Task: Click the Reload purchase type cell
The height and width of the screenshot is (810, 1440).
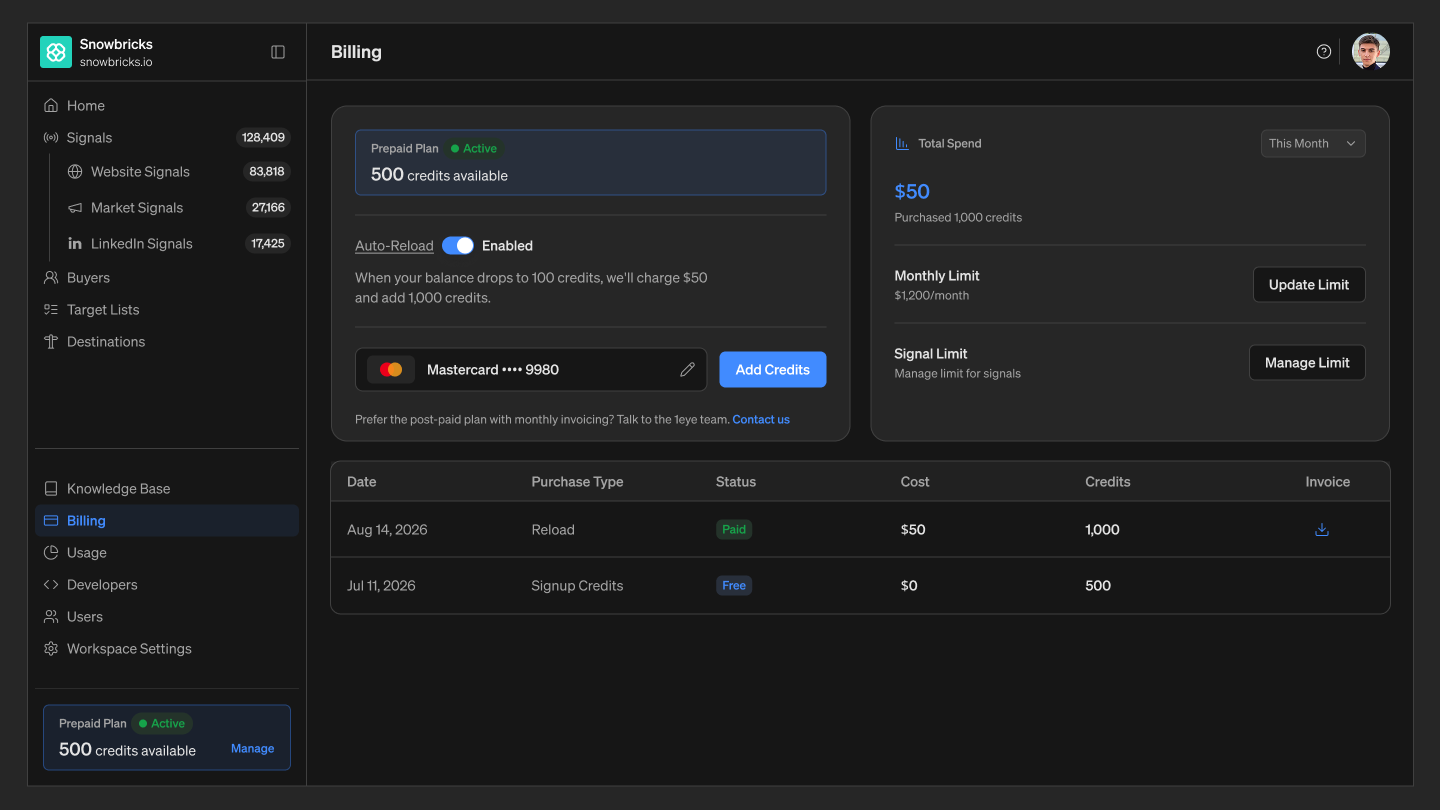Action: point(553,530)
